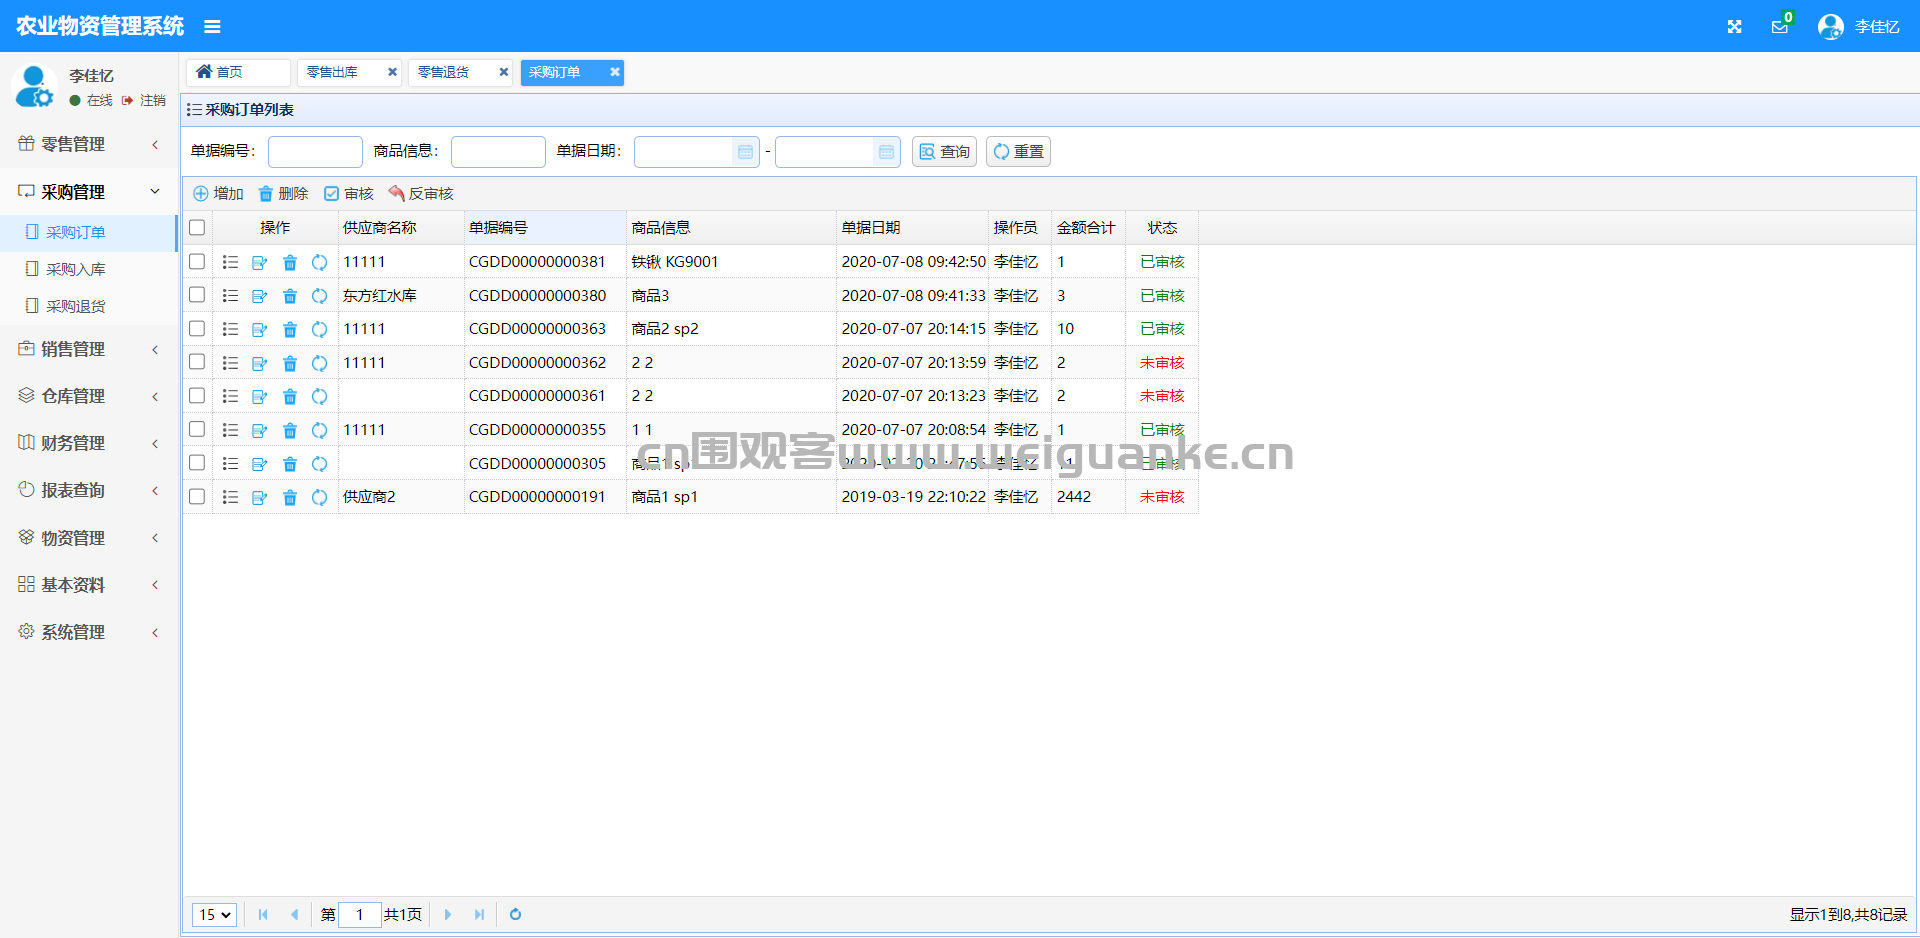Viewport: 1920px width, 938px height.
Task: Click the 重置 reset button
Action: 1018,152
